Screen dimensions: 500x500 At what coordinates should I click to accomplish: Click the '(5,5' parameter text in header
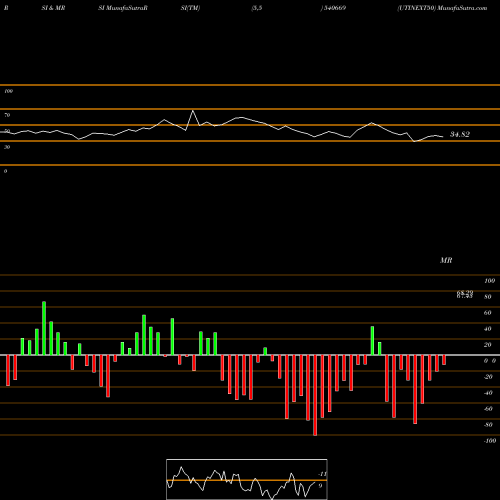(x=257, y=8)
